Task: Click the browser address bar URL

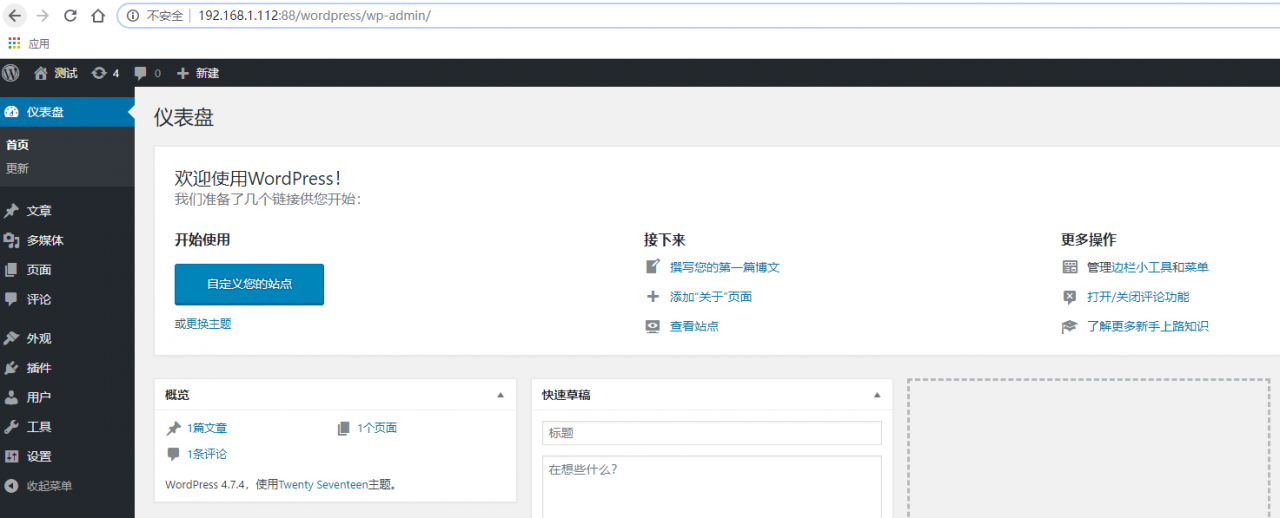Action: click(314, 16)
